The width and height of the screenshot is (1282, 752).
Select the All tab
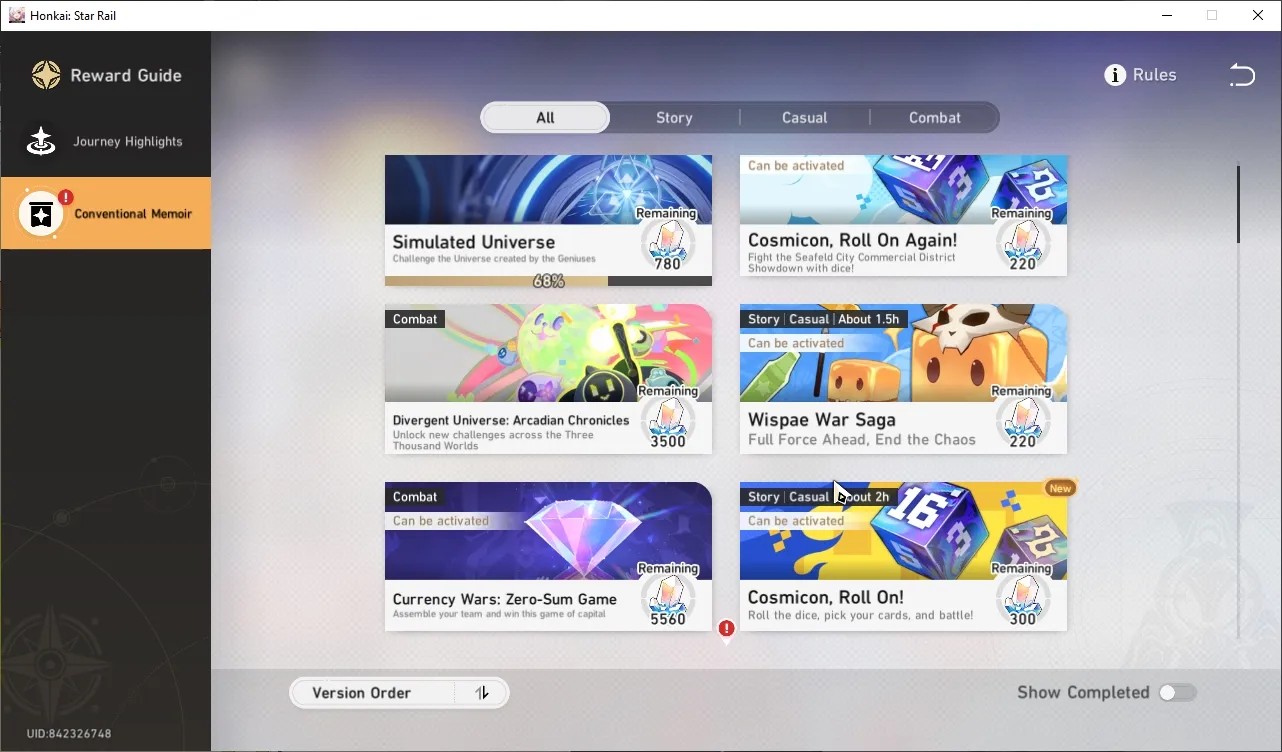point(545,118)
